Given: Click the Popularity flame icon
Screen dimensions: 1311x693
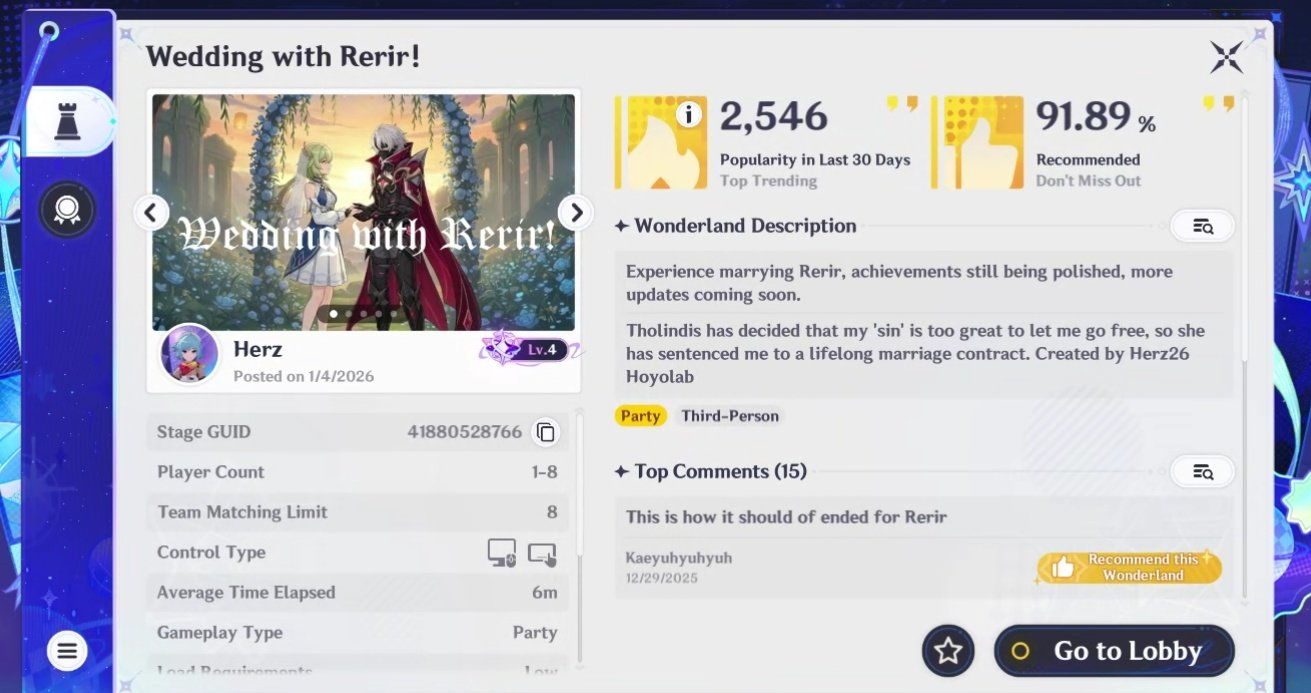Looking at the screenshot, I should [661, 142].
